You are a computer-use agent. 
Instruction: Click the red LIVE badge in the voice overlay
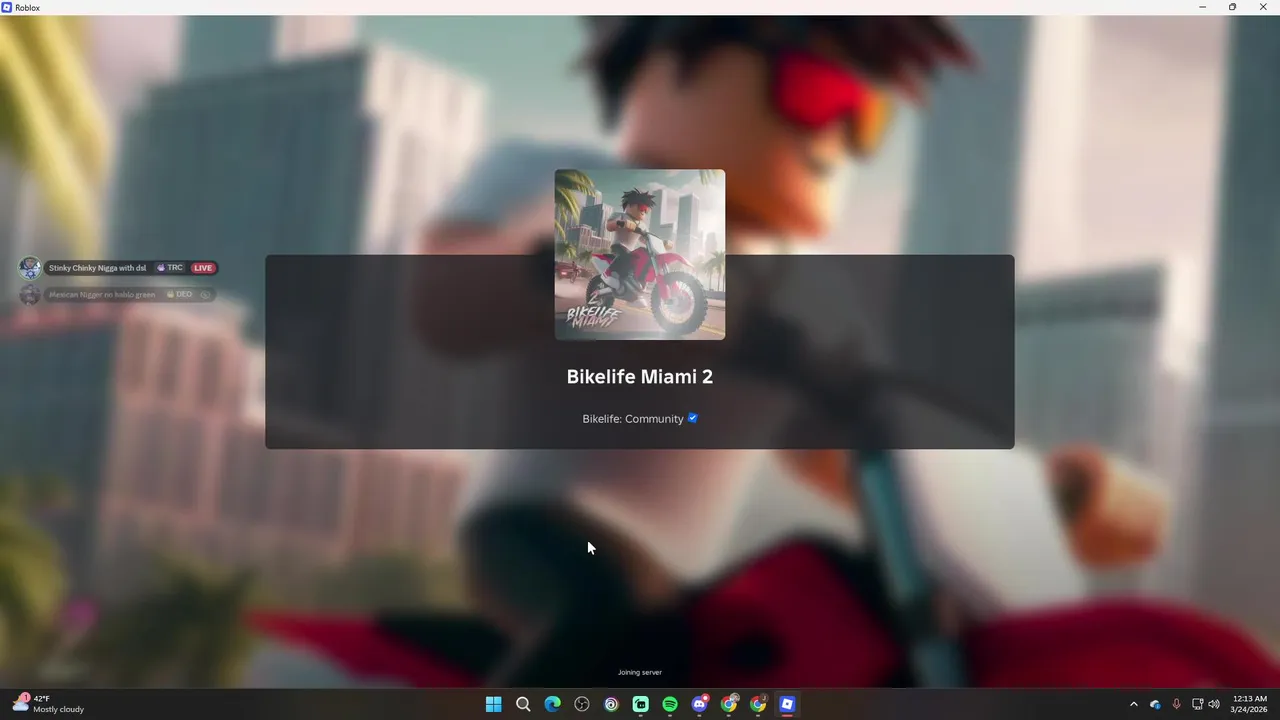click(x=203, y=268)
